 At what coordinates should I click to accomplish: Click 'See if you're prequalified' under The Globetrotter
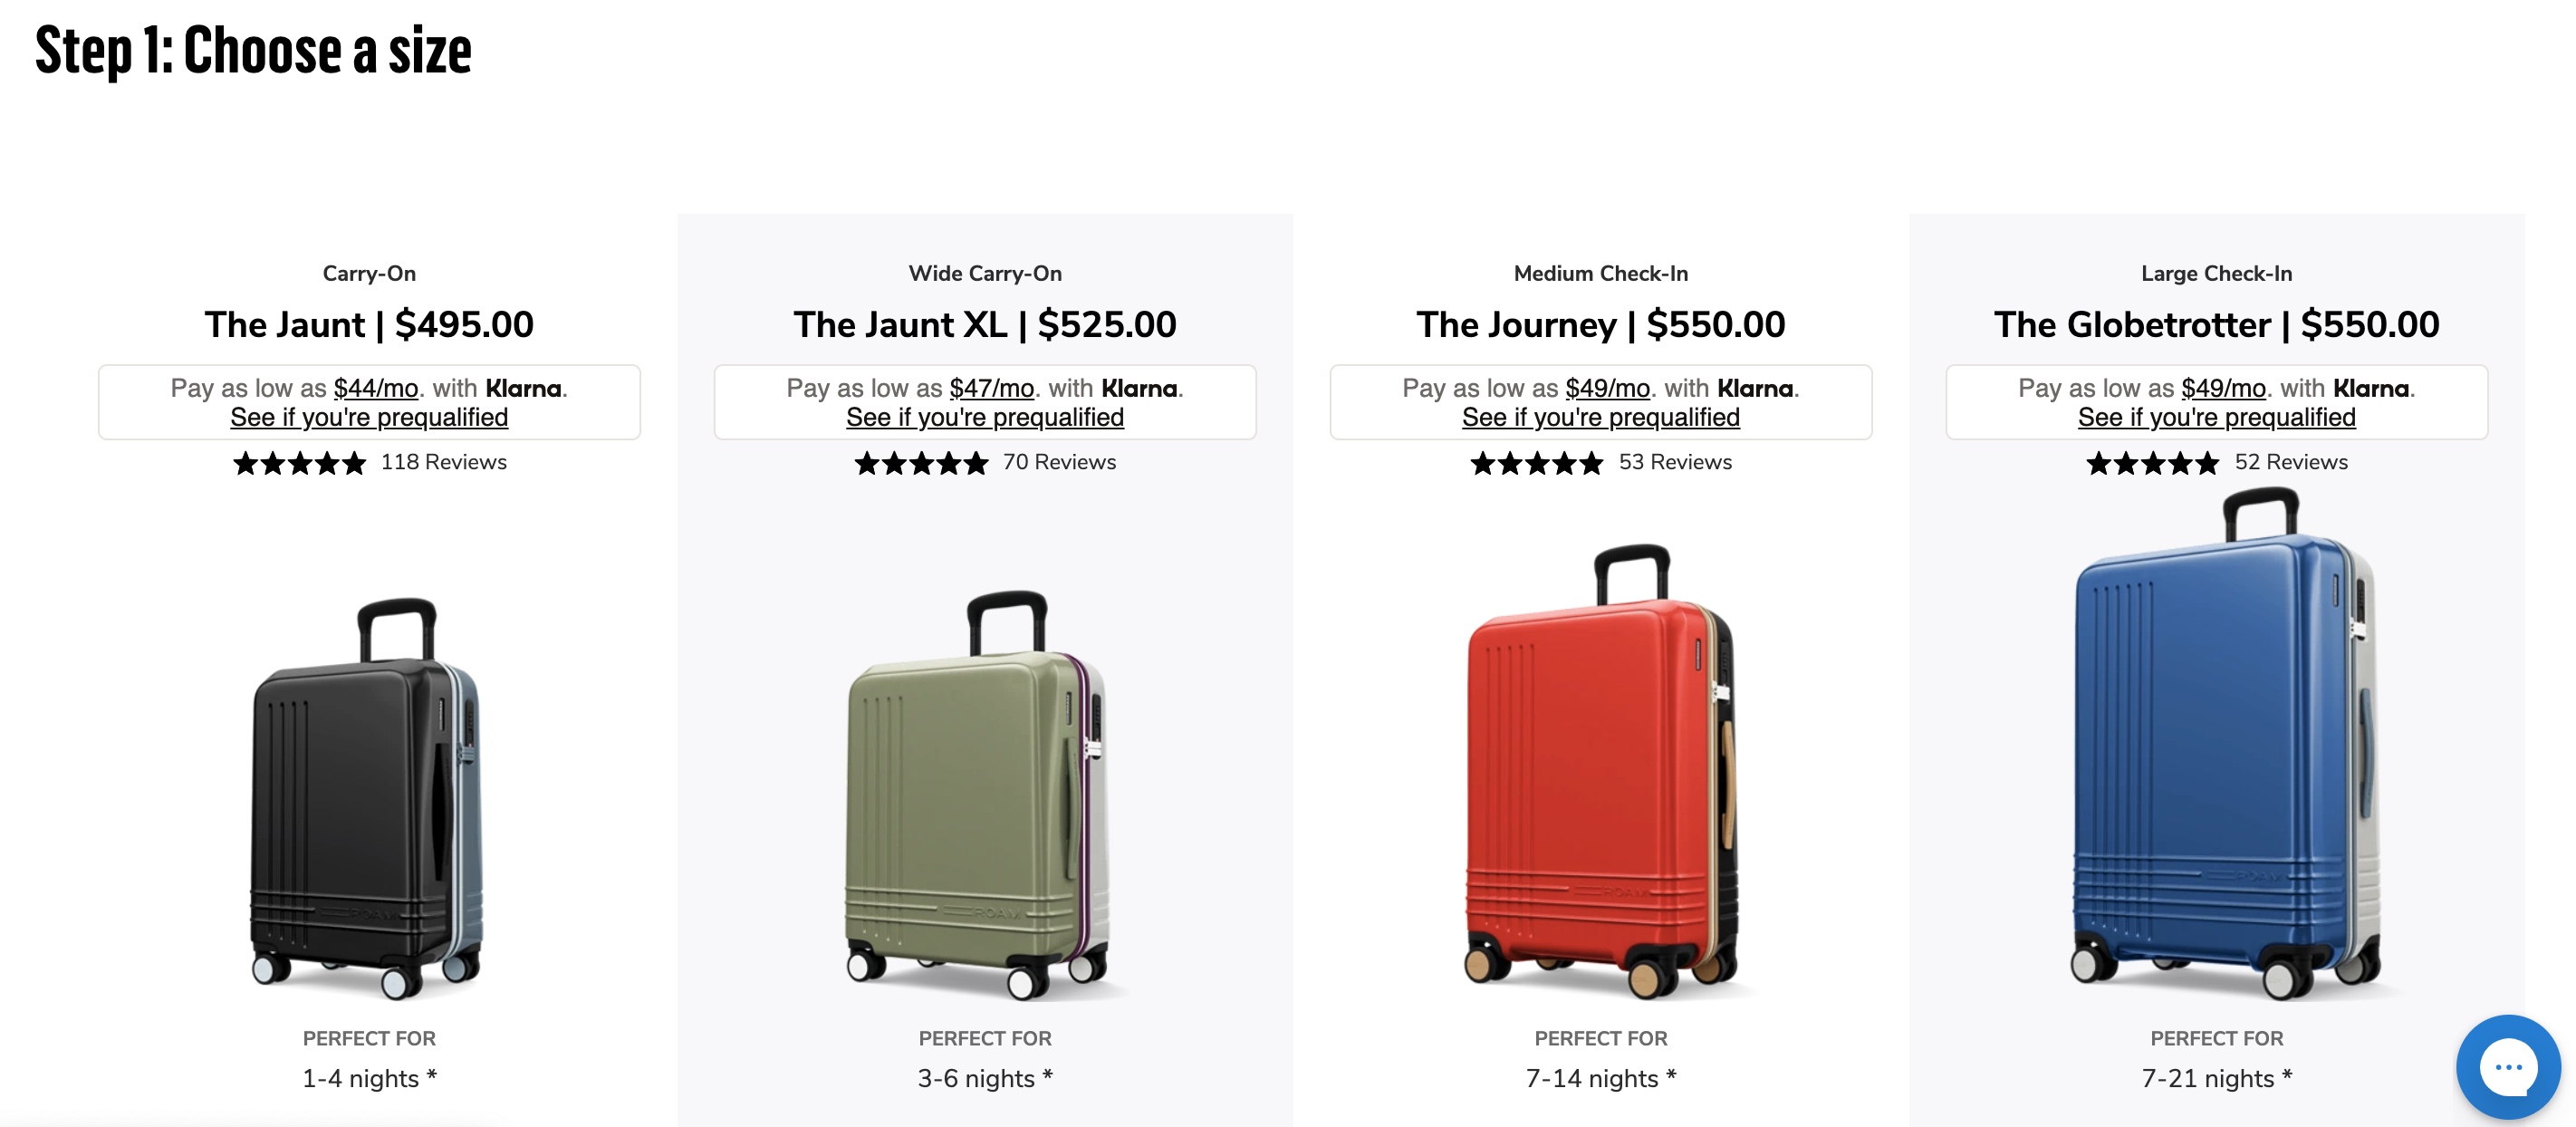2217,418
